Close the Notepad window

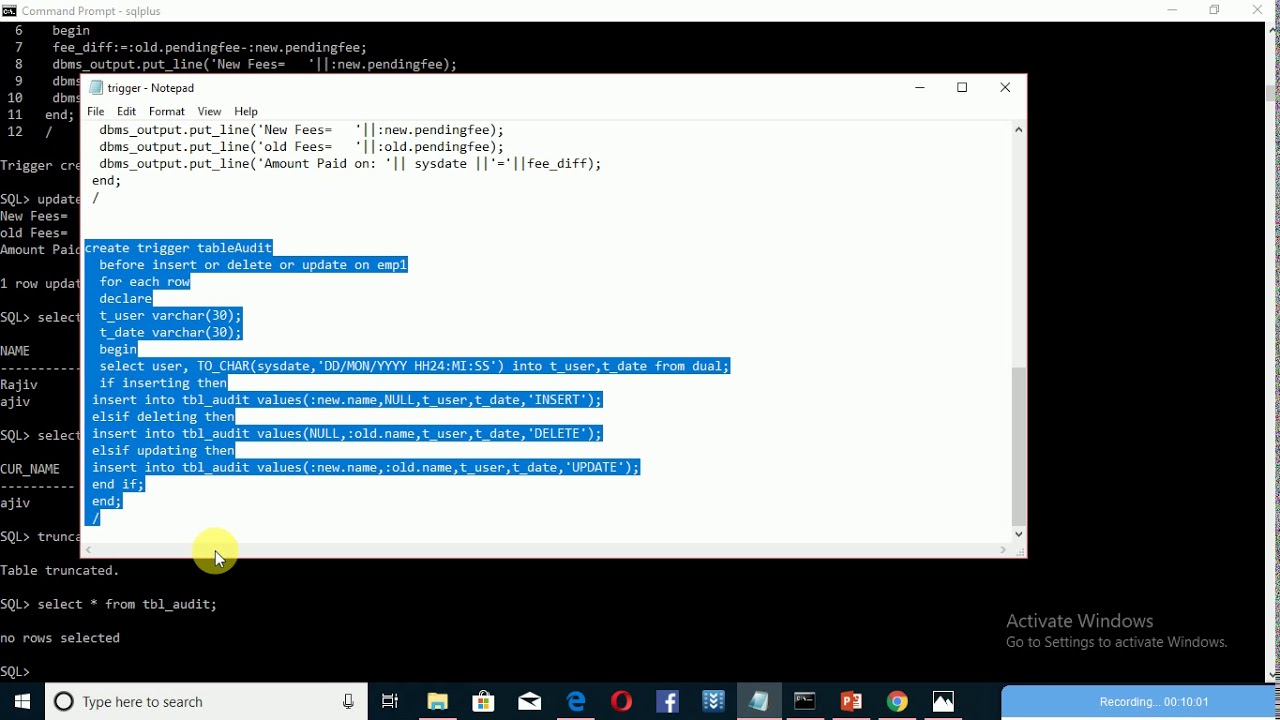1006,88
